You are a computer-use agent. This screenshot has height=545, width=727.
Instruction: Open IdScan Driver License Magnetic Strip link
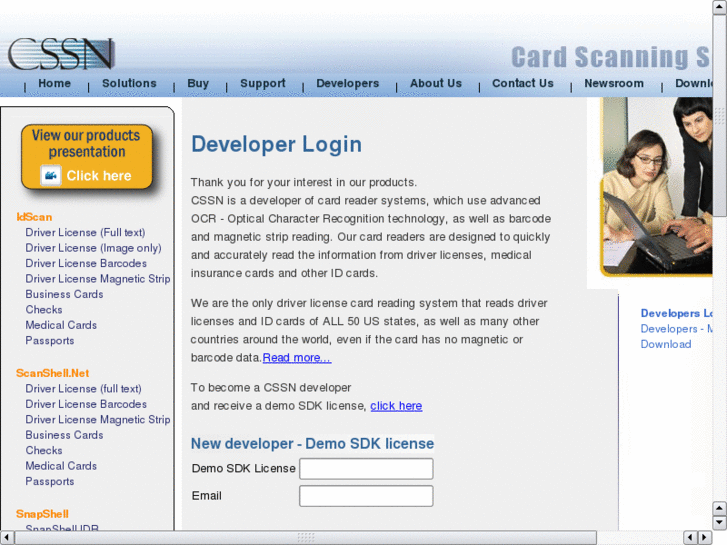point(98,279)
